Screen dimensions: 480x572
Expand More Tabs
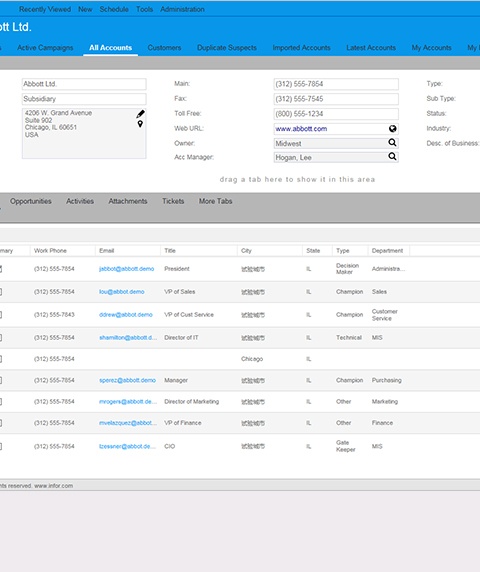click(x=216, y=201)
